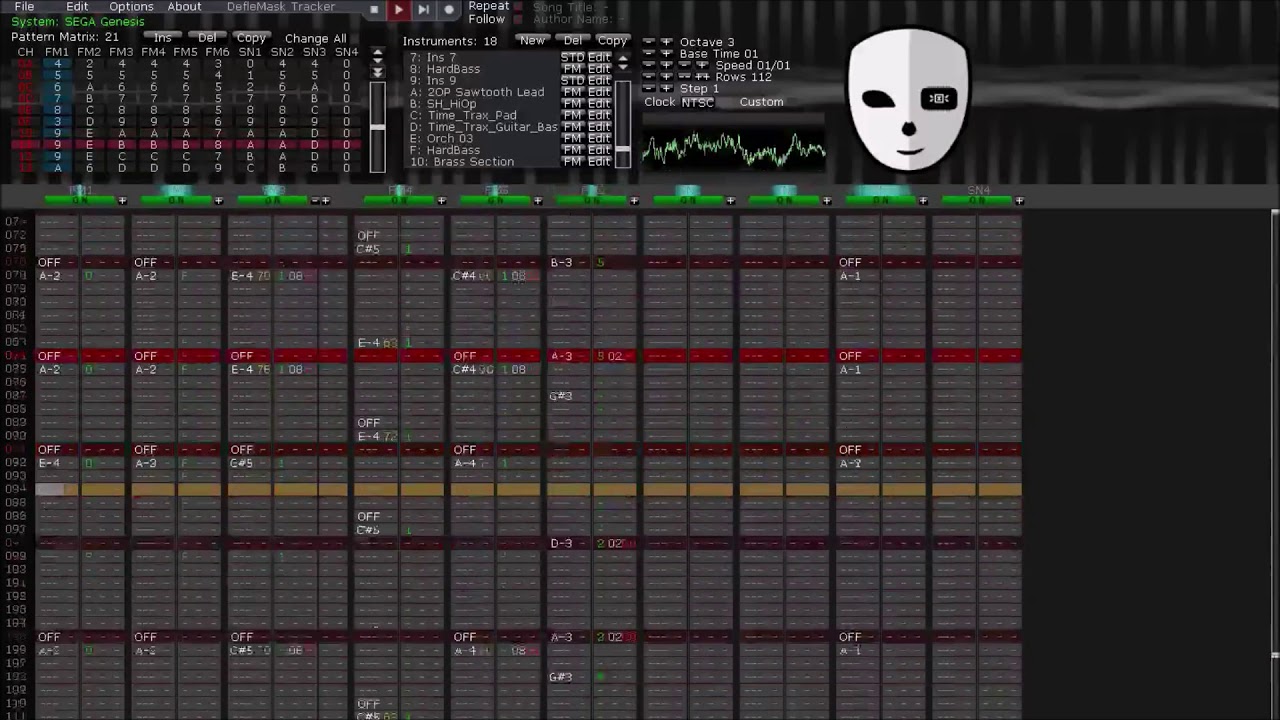Copy the pattern matrix row
Image resolution: width=1280 pixels, height=720 pixels.
tap(251, 38)
